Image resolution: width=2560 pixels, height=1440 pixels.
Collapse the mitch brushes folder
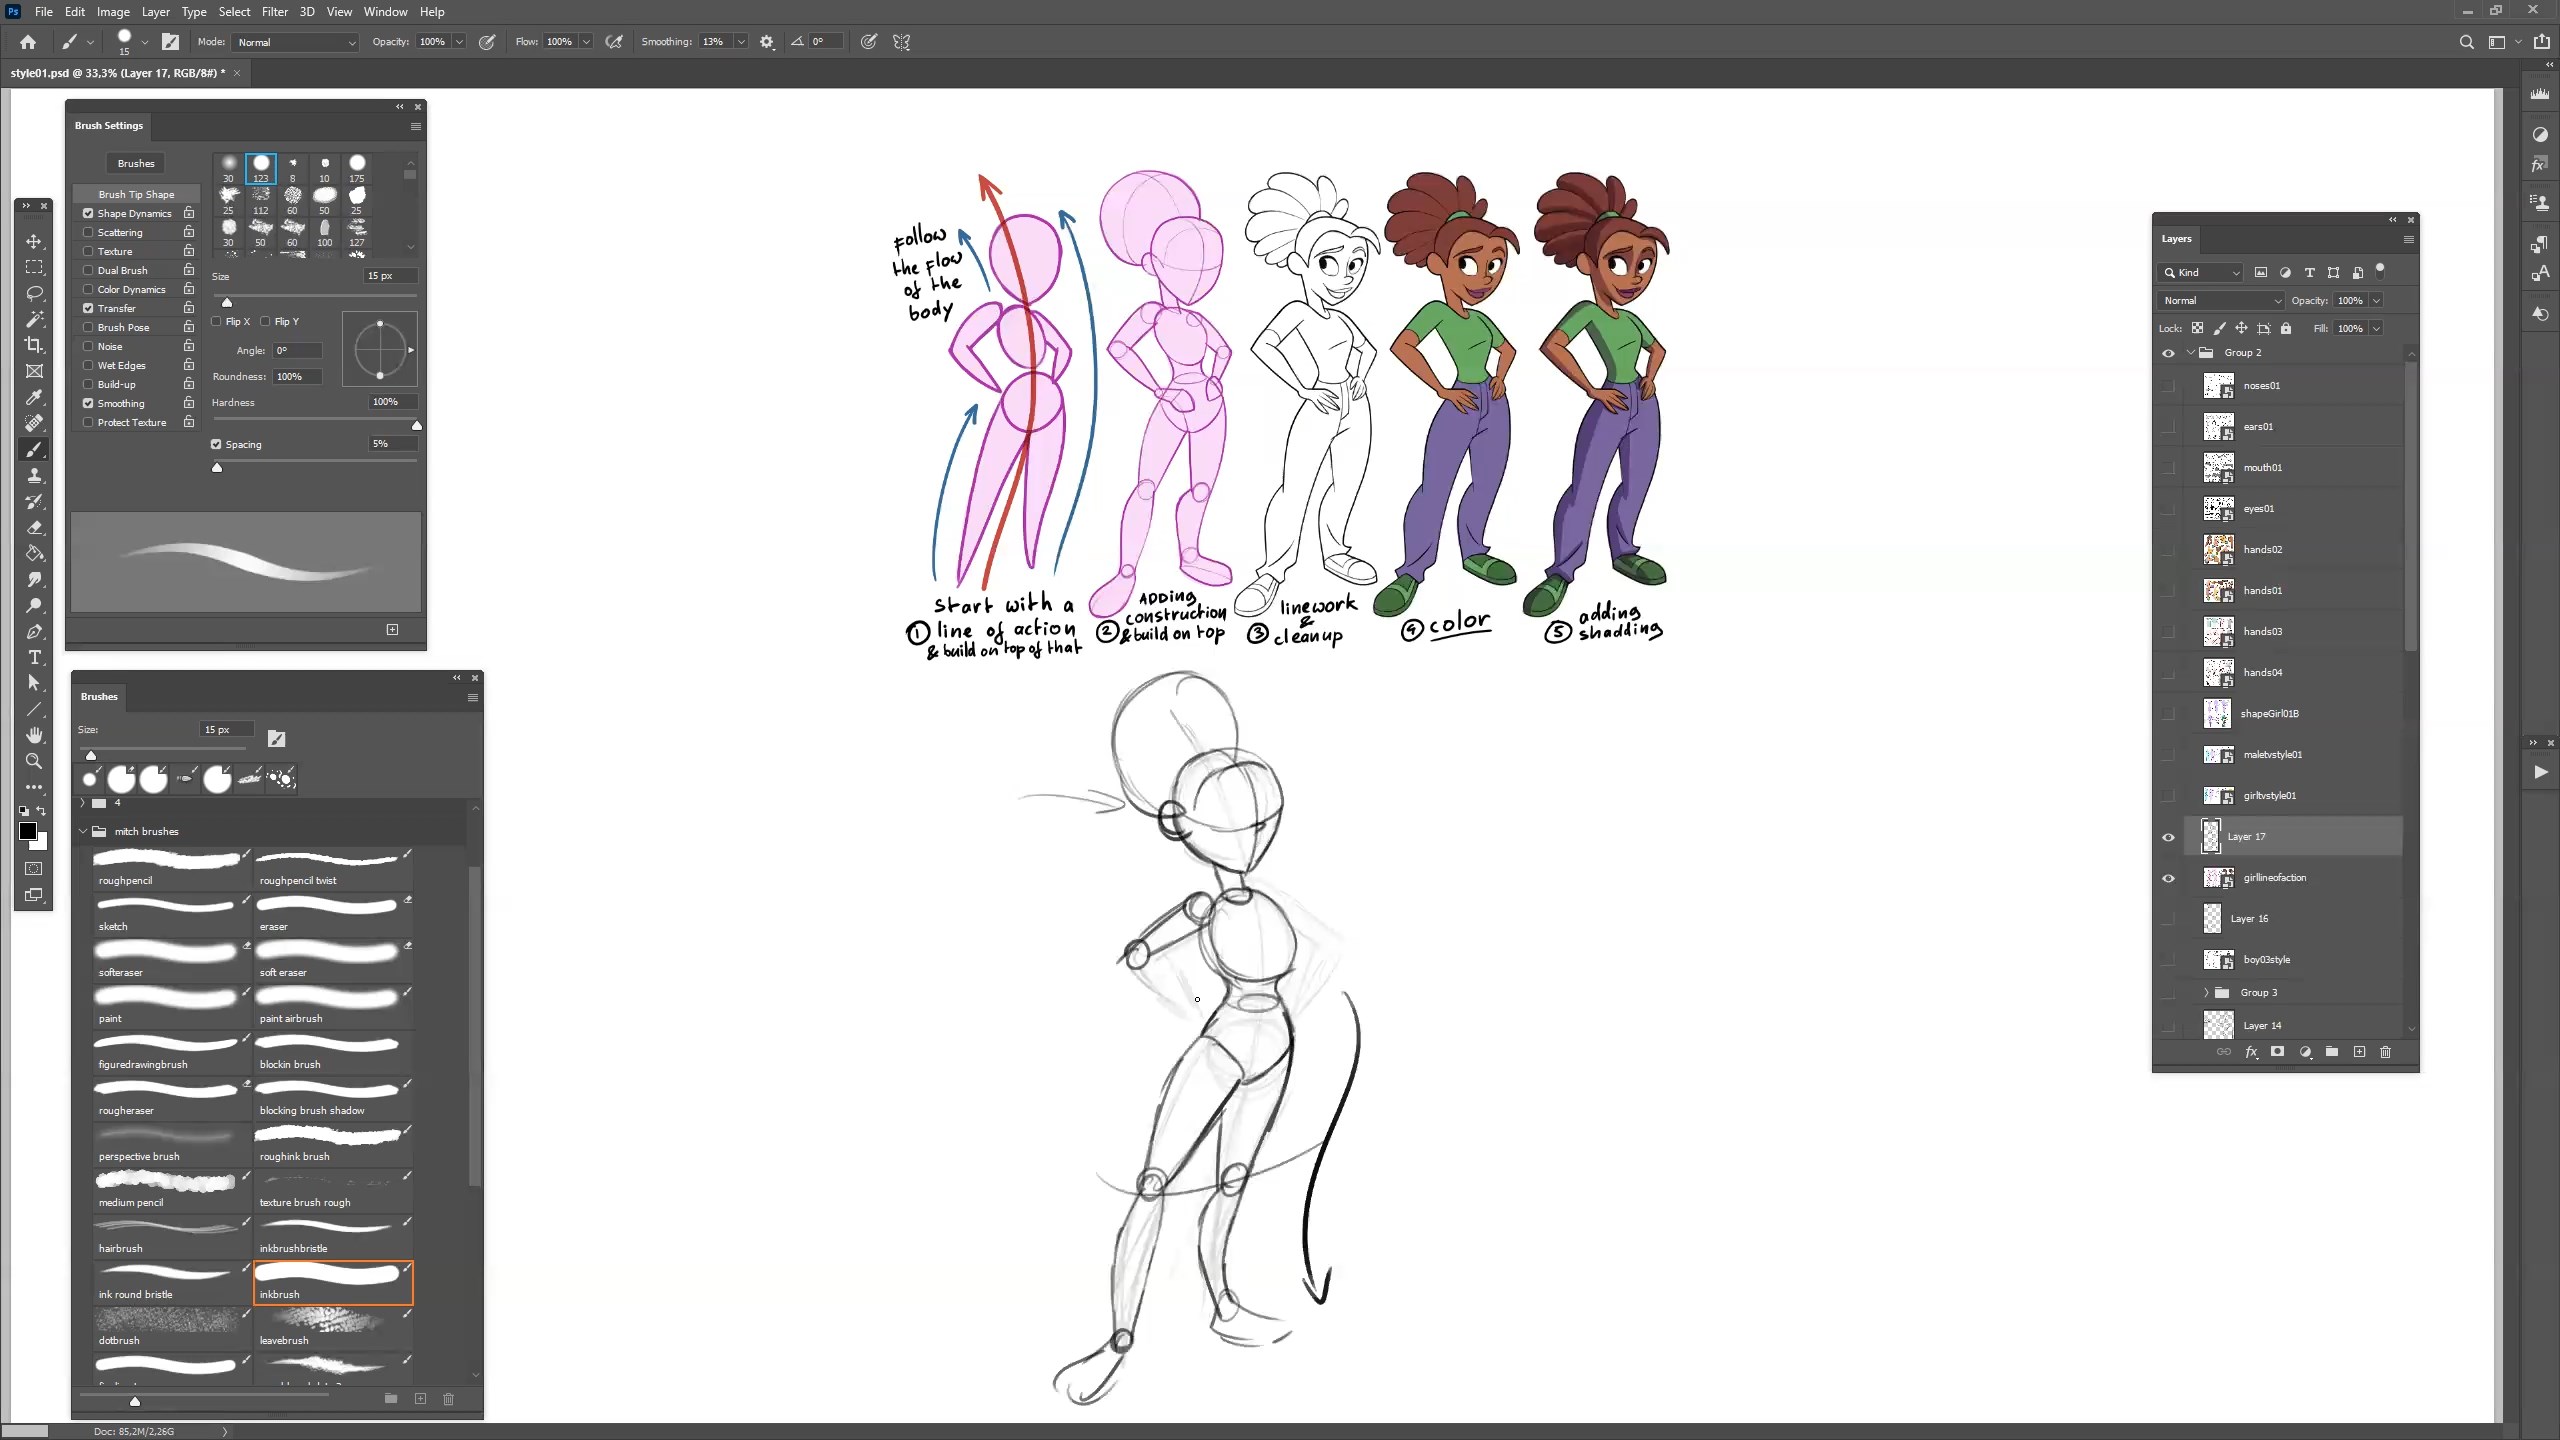pos(83,831)
